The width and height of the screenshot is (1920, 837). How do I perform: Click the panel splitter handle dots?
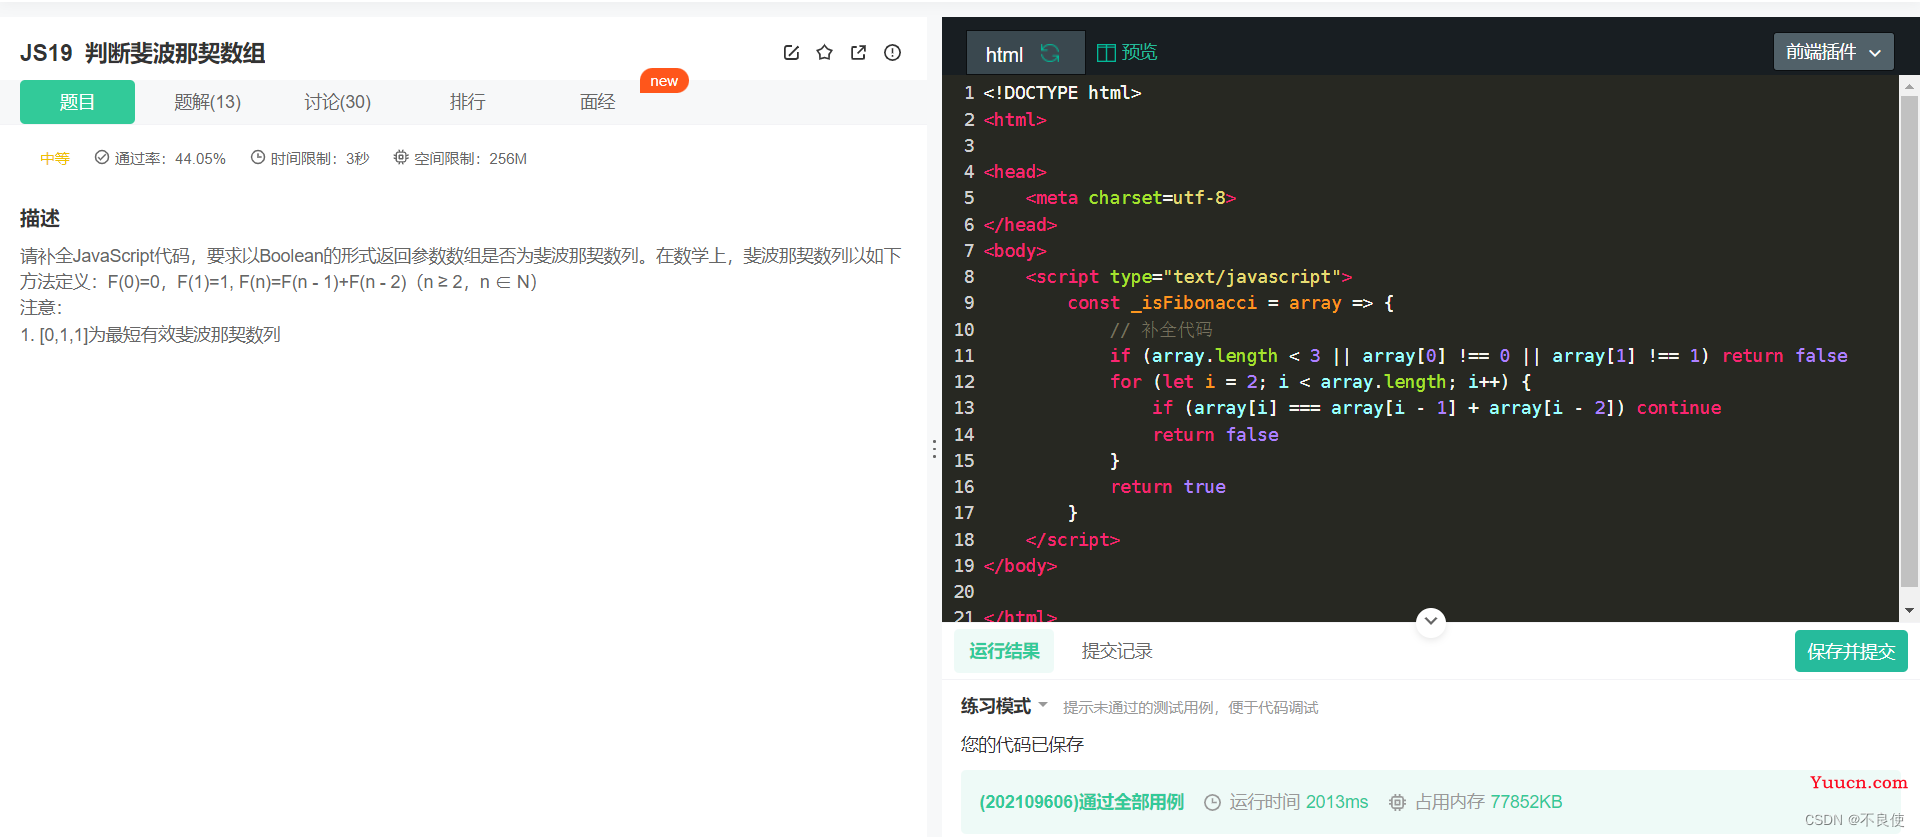tap(935, 449)
